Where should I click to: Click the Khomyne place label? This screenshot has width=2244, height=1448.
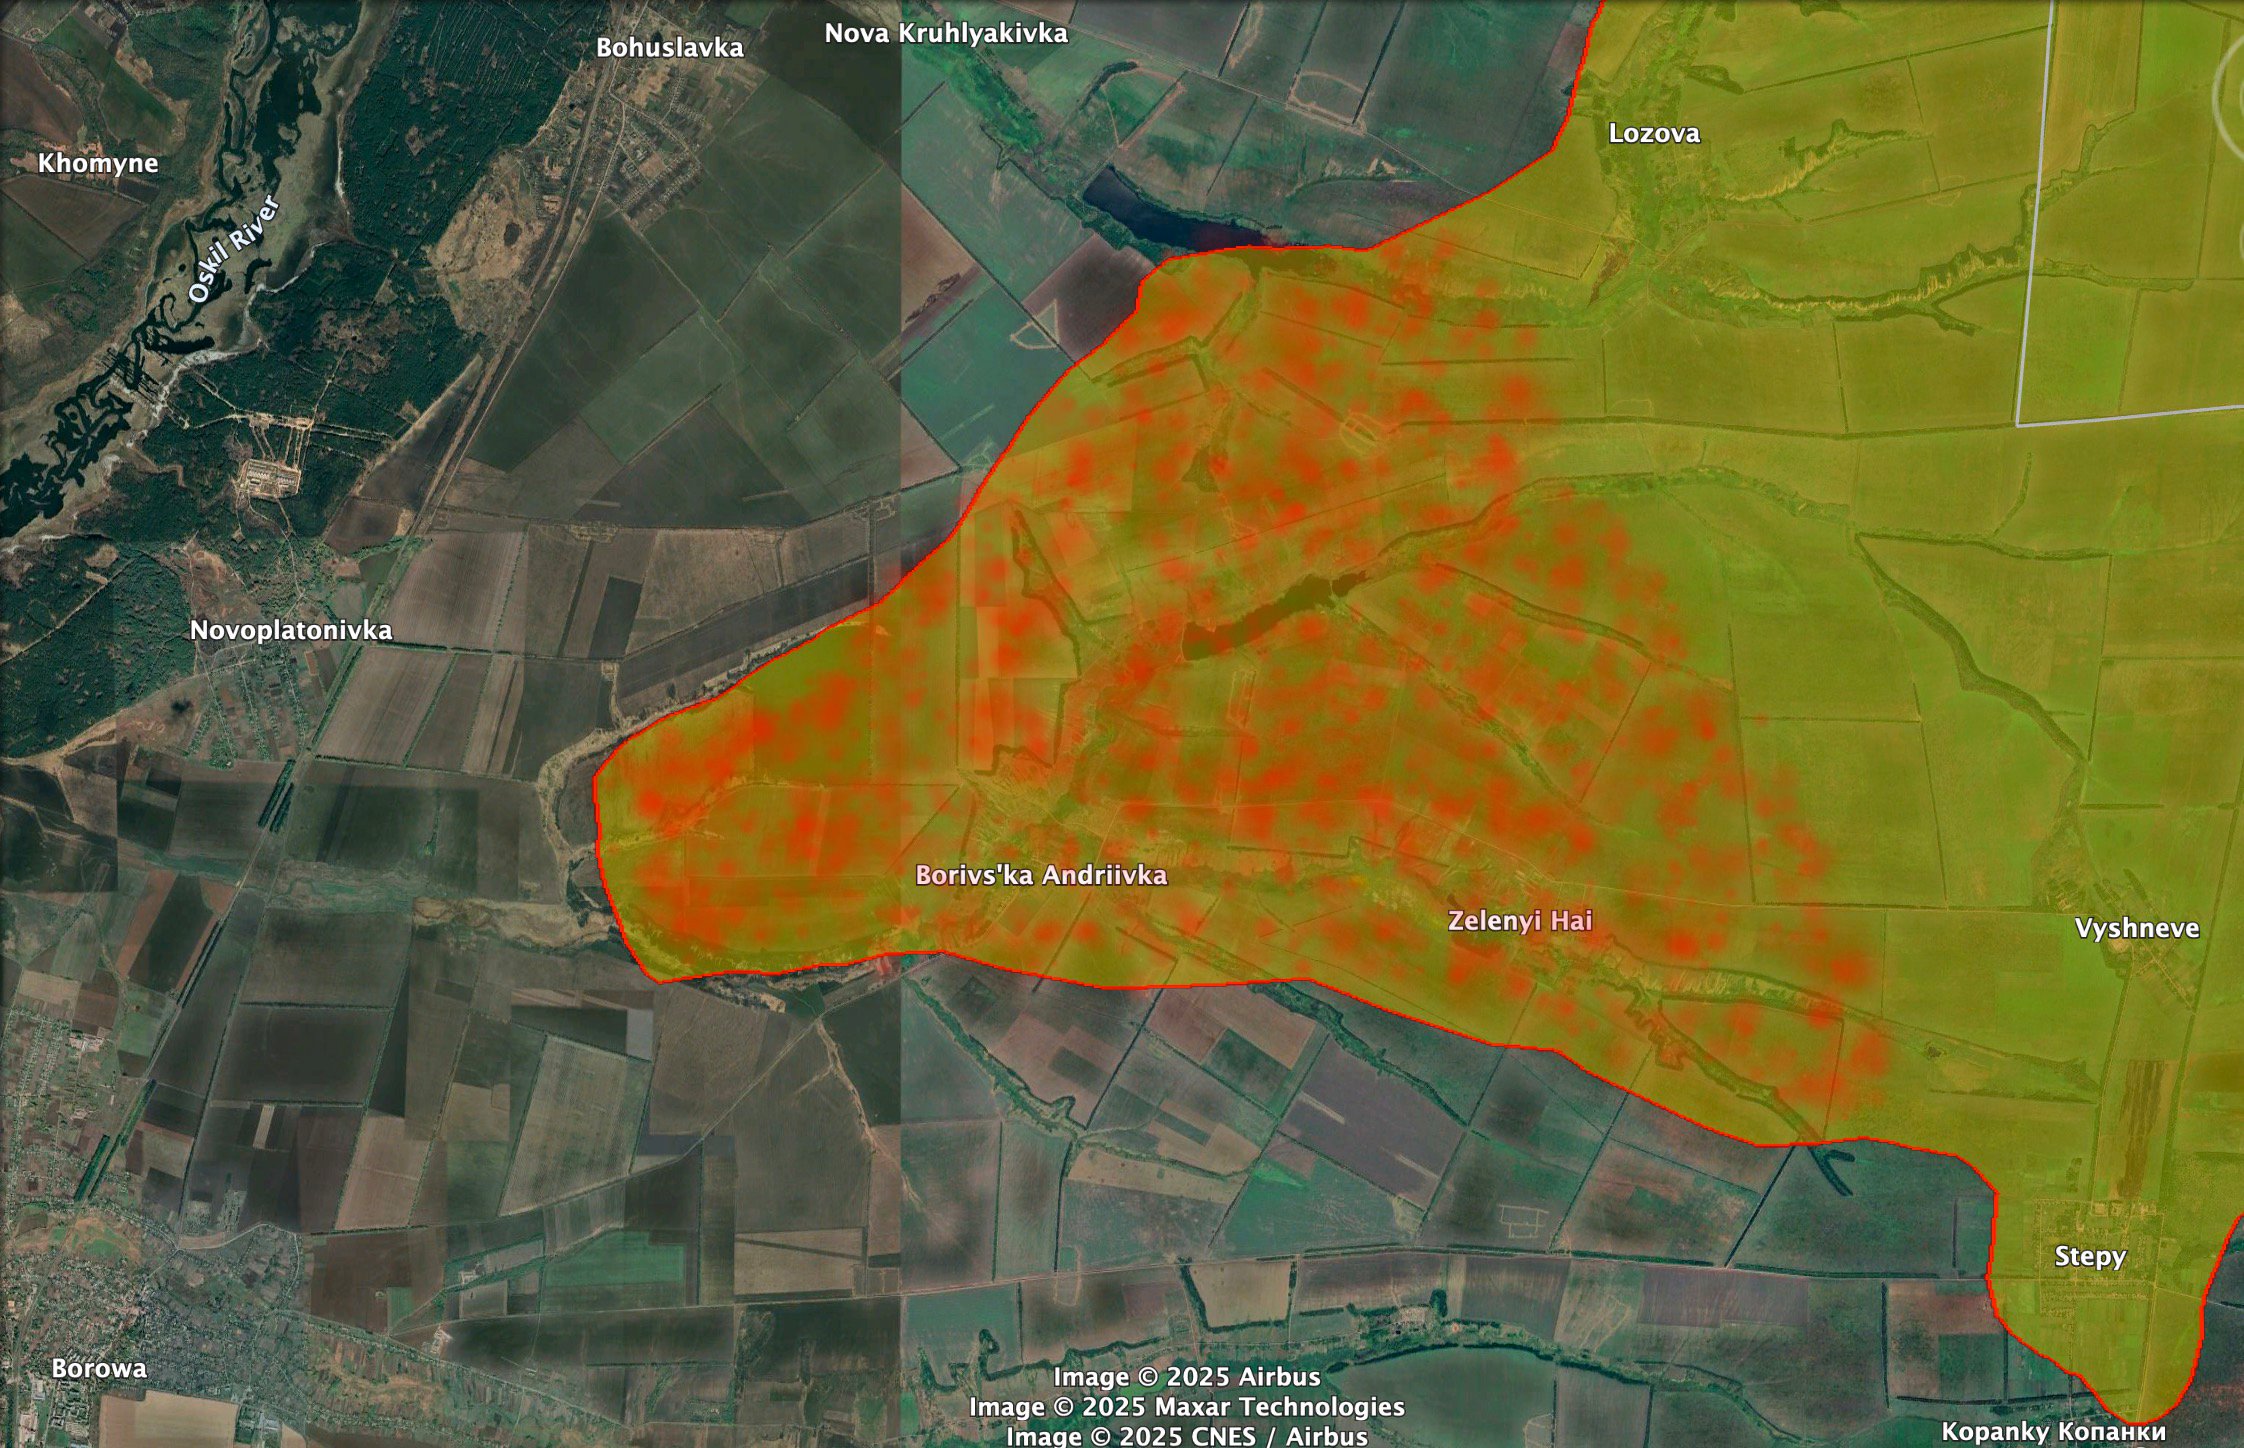(x=98, y=163)
